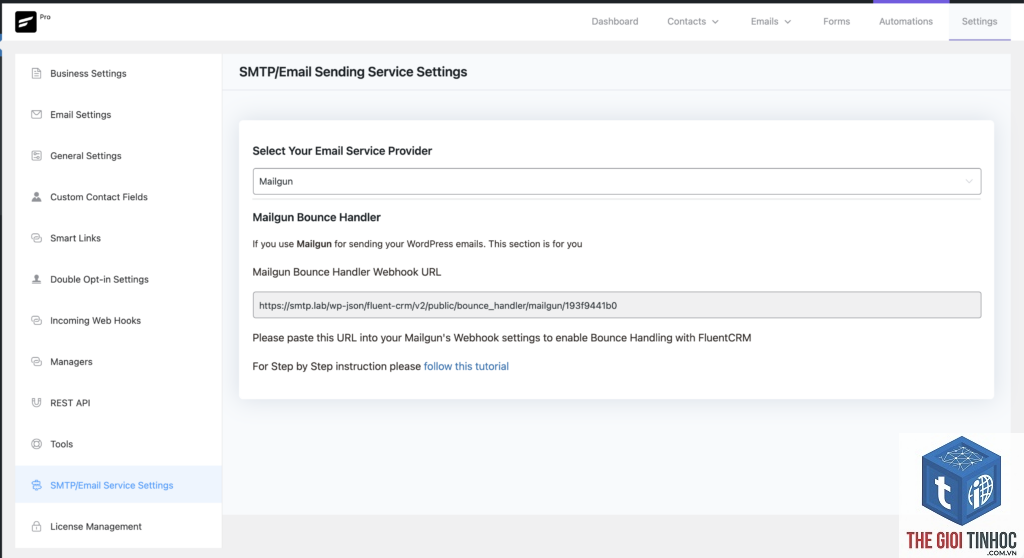Click the Business Settings document icon
Image resolution: width=1024 pixels, height=558 pixels.
click(37, 73)
